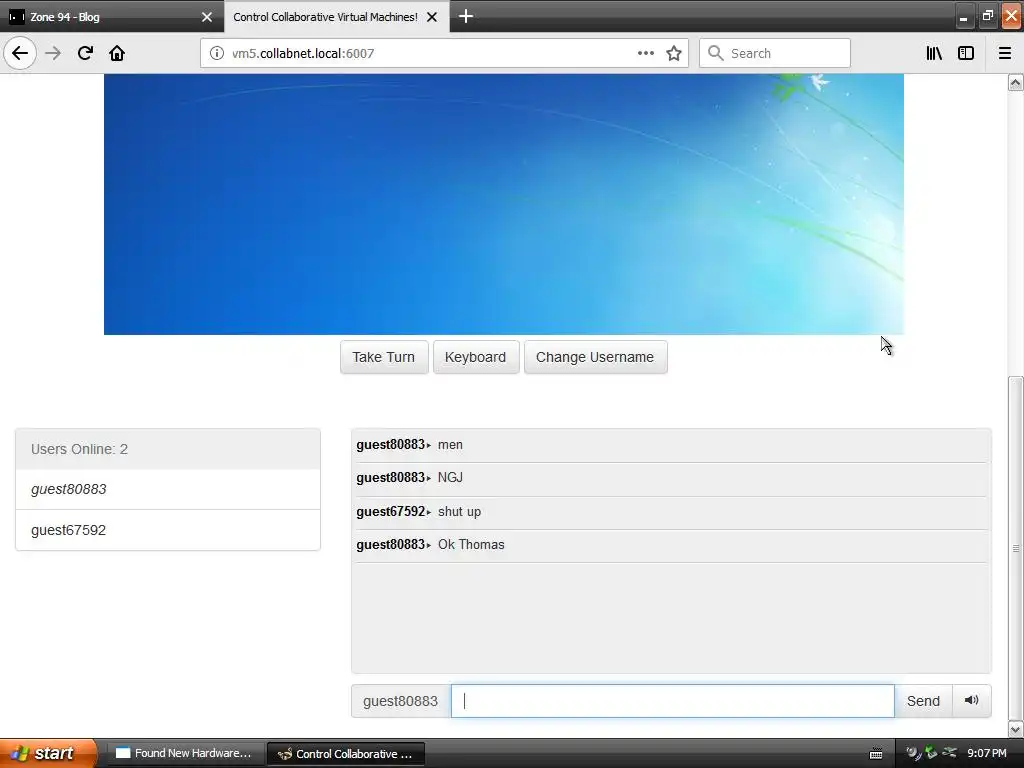Open the on-screen Keyboard button
The width and height of the screenshot is (1024, 768).
[x=475, y=357]
